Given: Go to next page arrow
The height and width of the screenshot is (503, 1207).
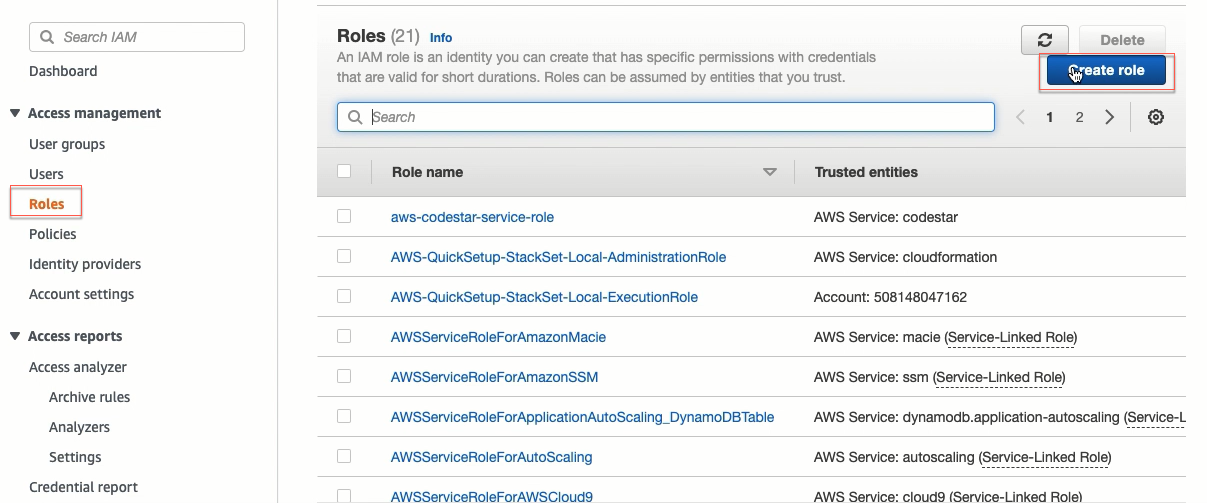Looking at the screenshot, I should 1109,117.
